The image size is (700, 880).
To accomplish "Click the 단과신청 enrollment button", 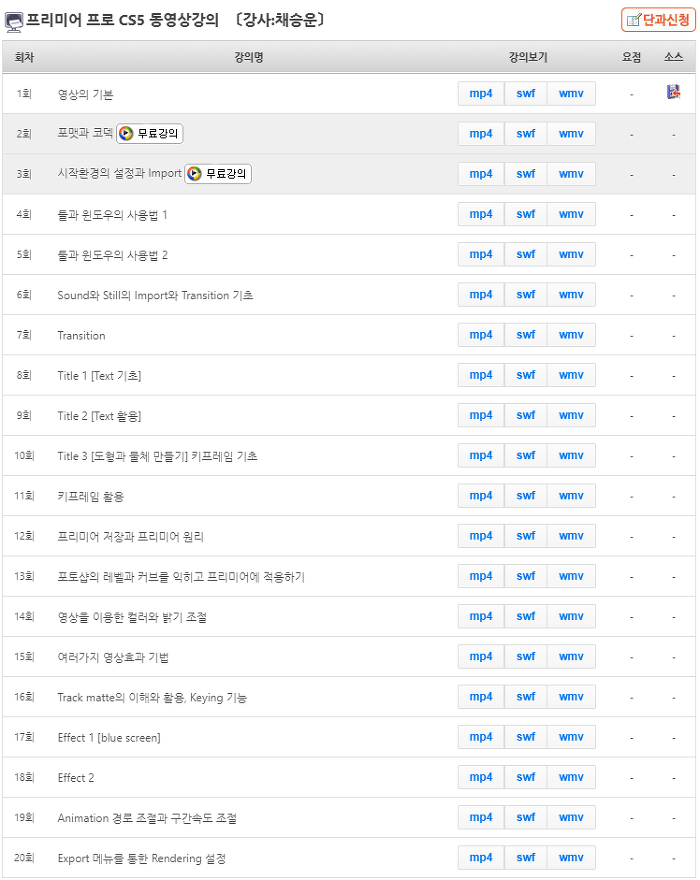I will [x=658, y=20].
